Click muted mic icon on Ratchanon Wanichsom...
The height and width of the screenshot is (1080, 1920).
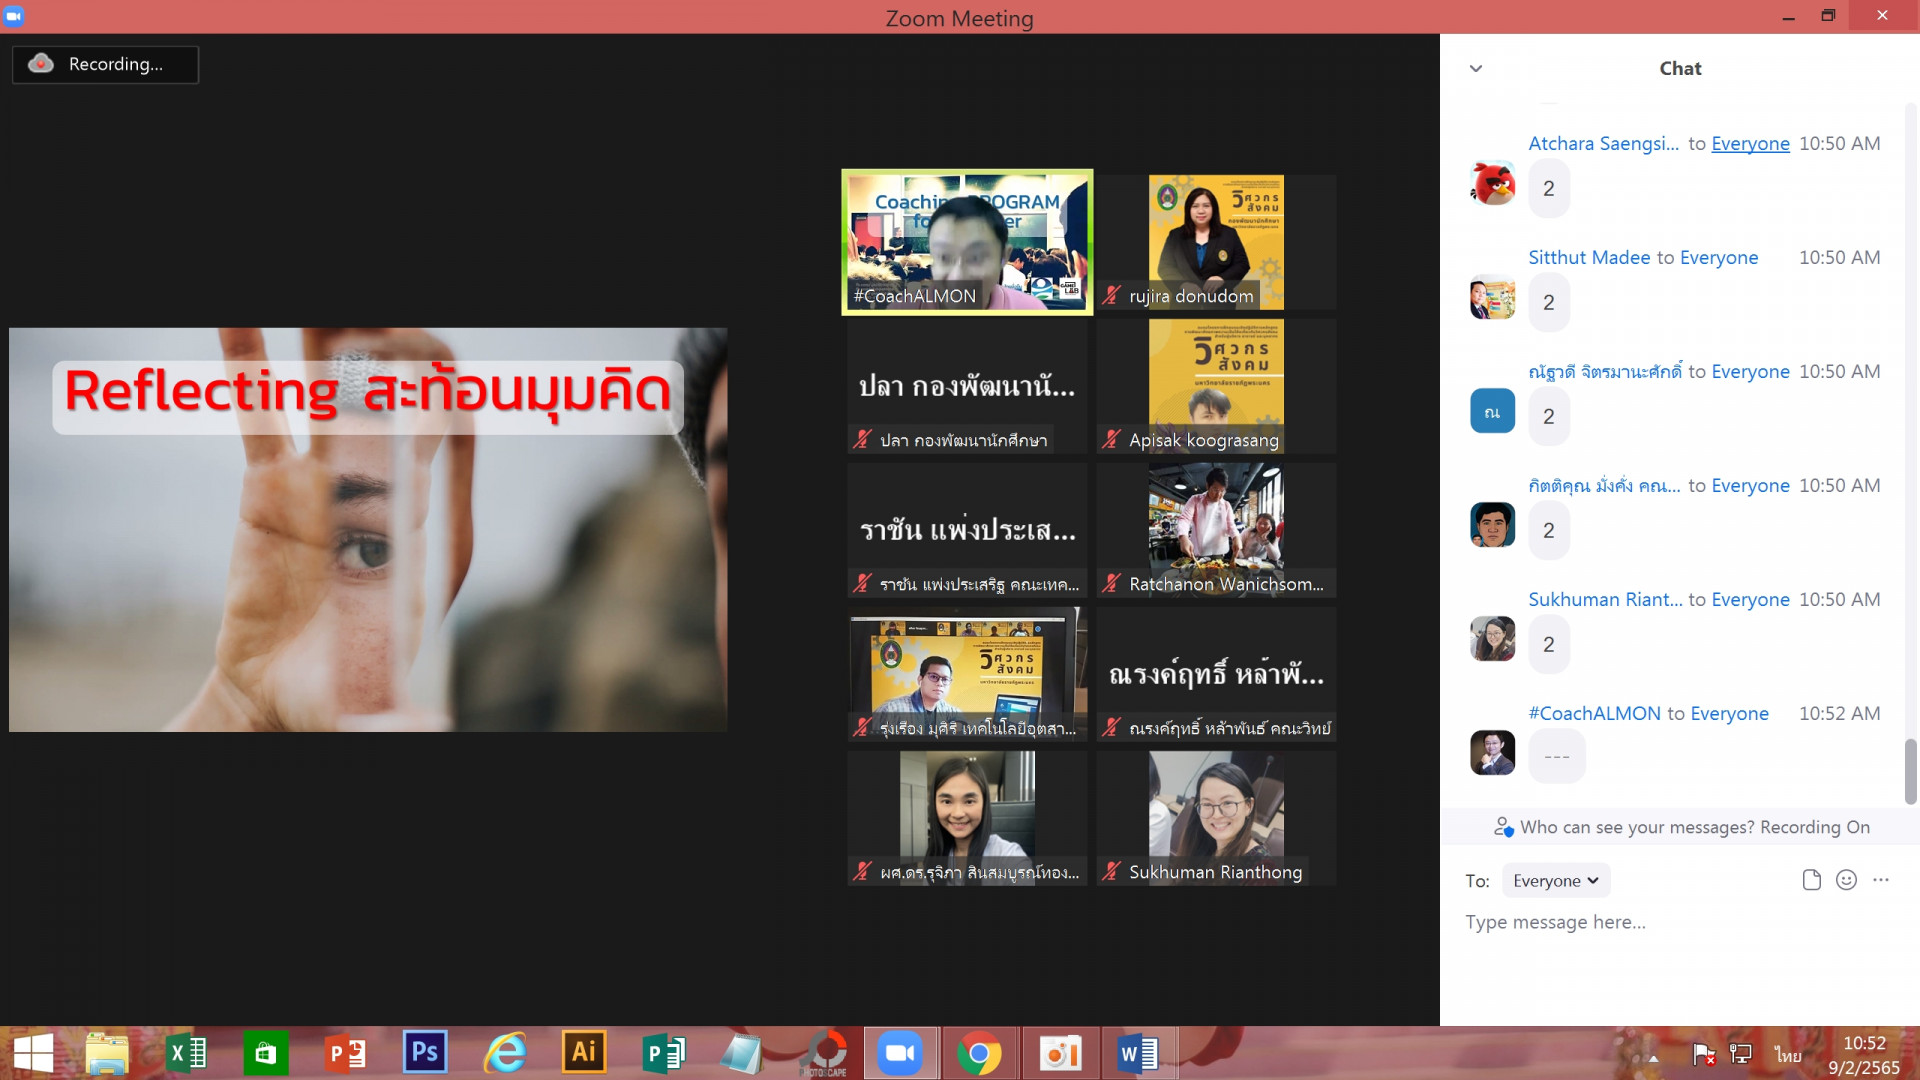[1112, 583]
